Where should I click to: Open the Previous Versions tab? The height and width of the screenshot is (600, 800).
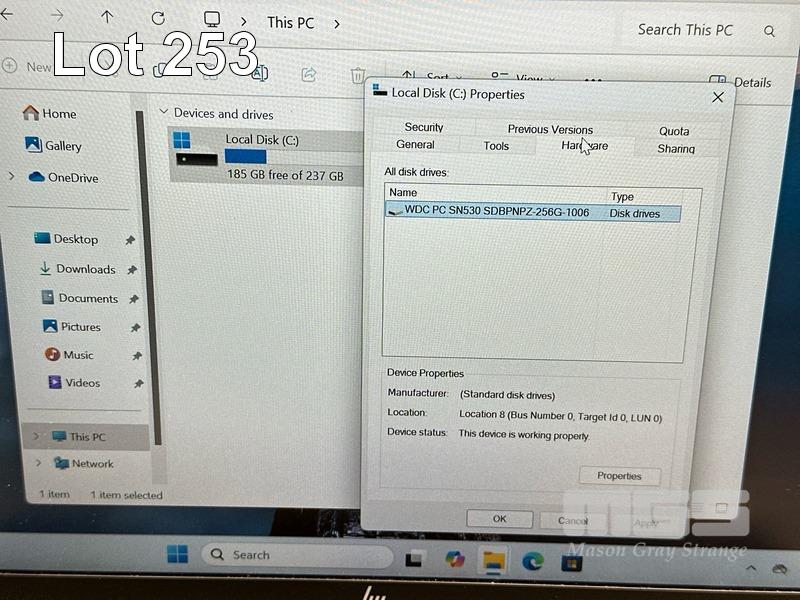point(550,129)
